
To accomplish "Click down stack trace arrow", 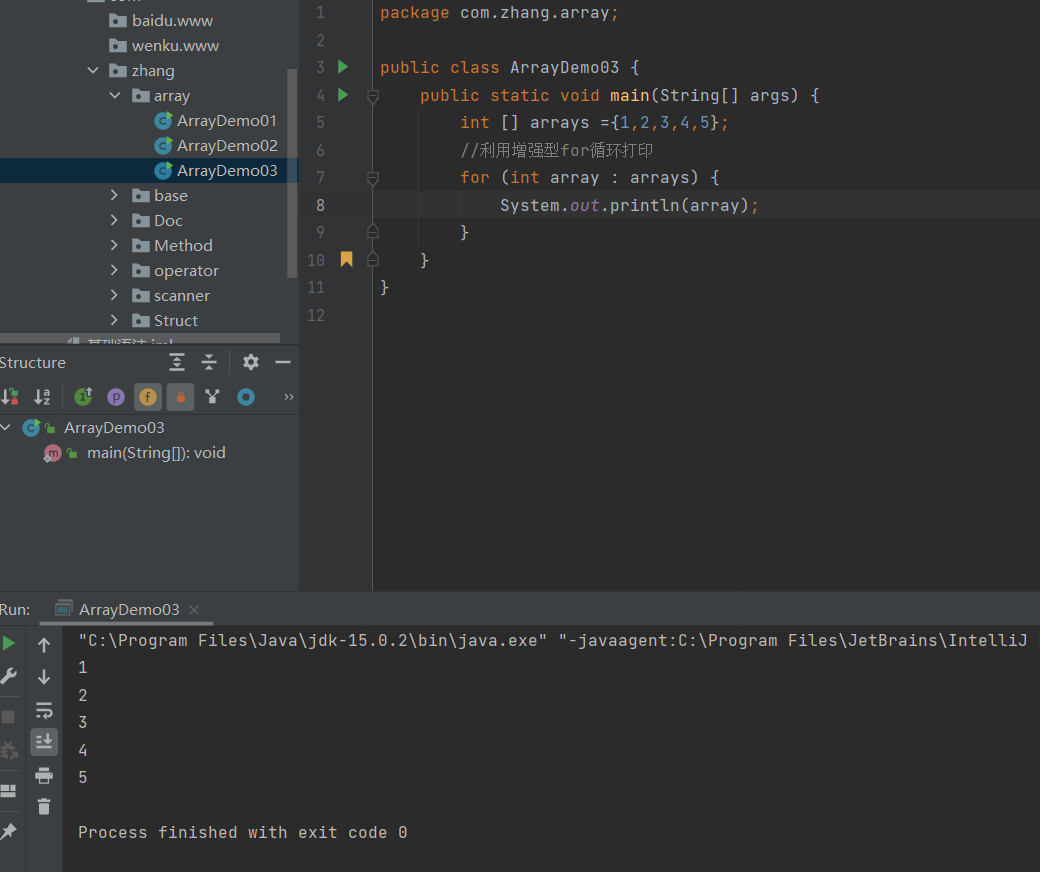I will (x=44, y=677).
